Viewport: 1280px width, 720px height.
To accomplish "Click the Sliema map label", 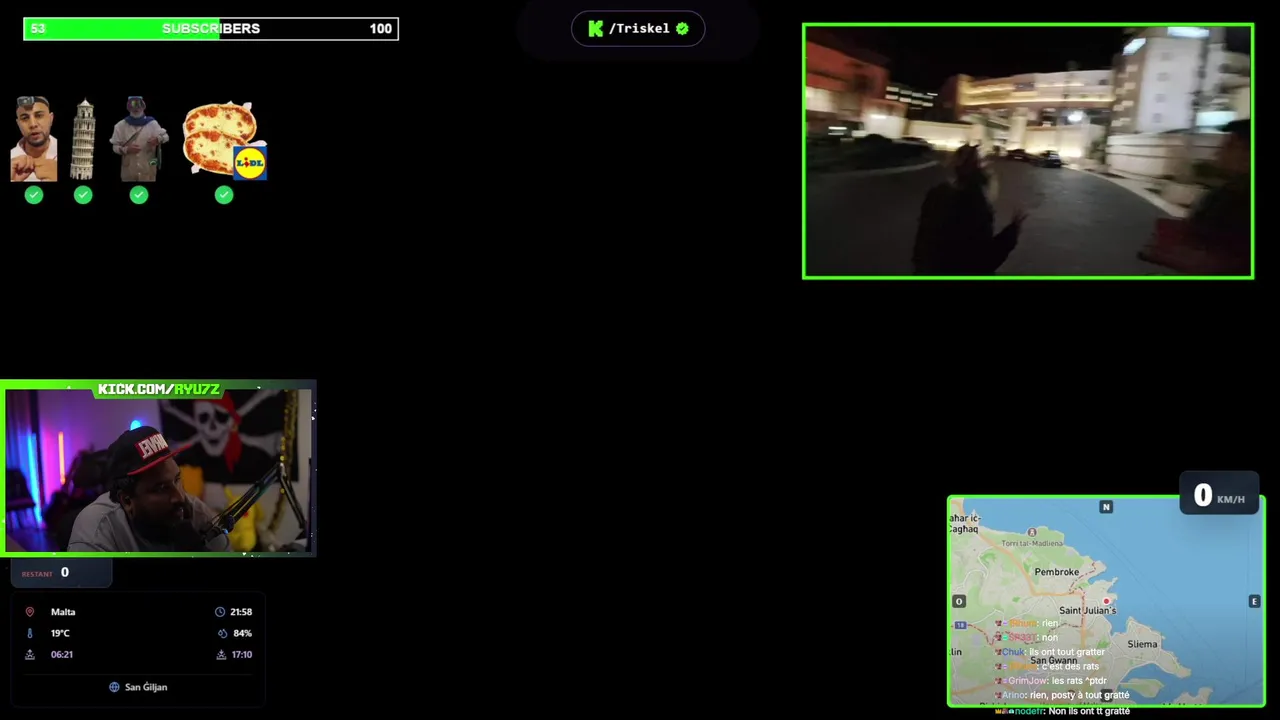I will click(1142, 644).
